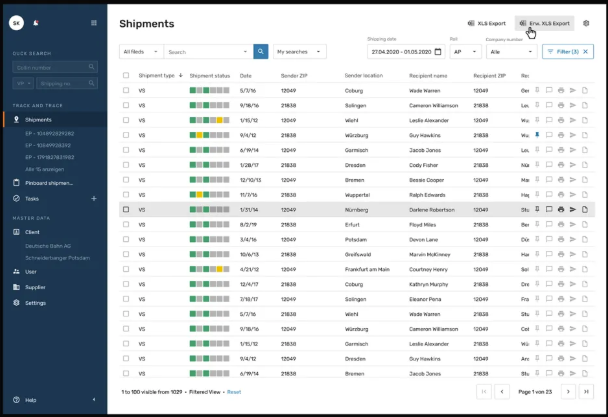Click the comment icon in the Darlene Robertson row

tap(549, 209)
